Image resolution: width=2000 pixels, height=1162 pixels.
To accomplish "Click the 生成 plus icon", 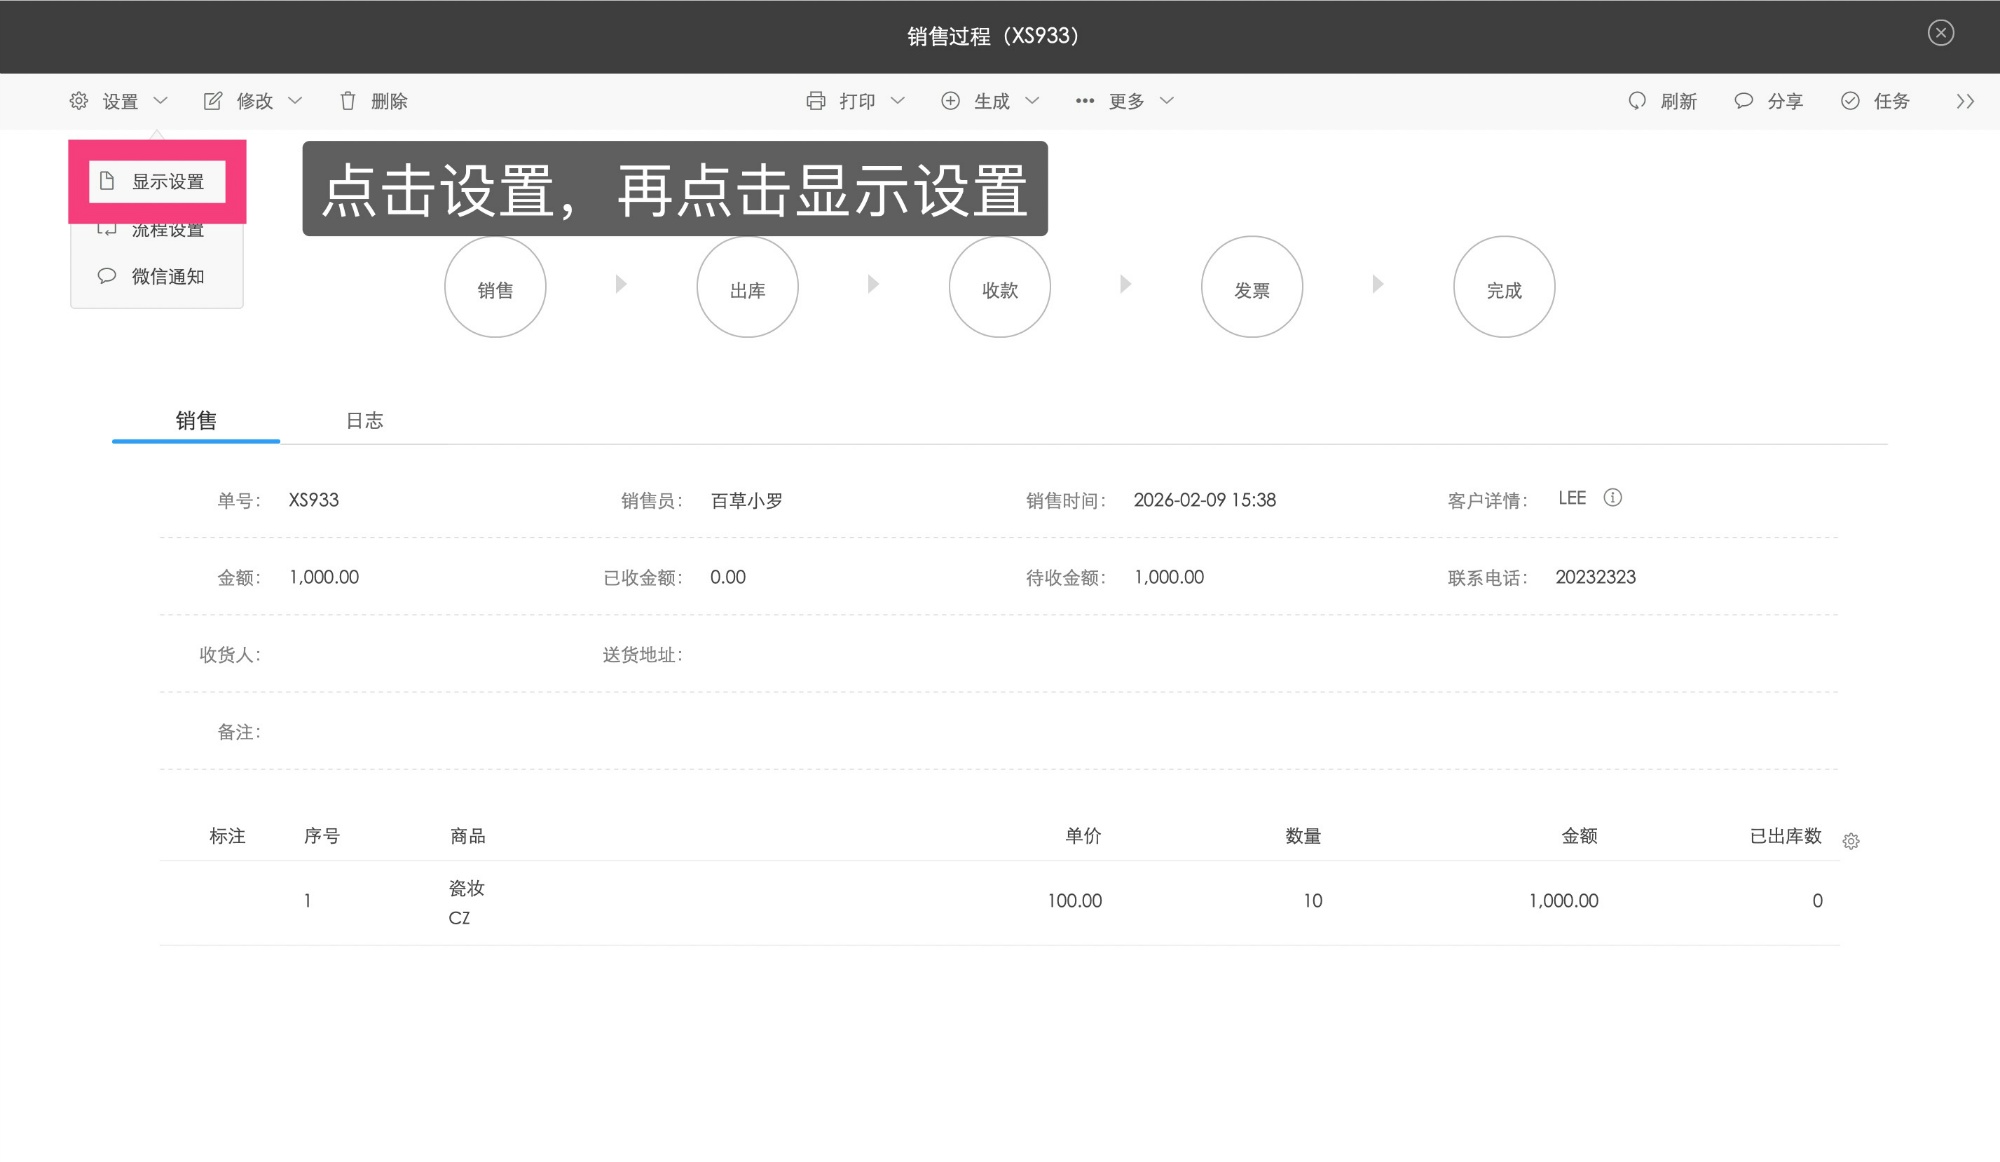I will pos(950,100).
